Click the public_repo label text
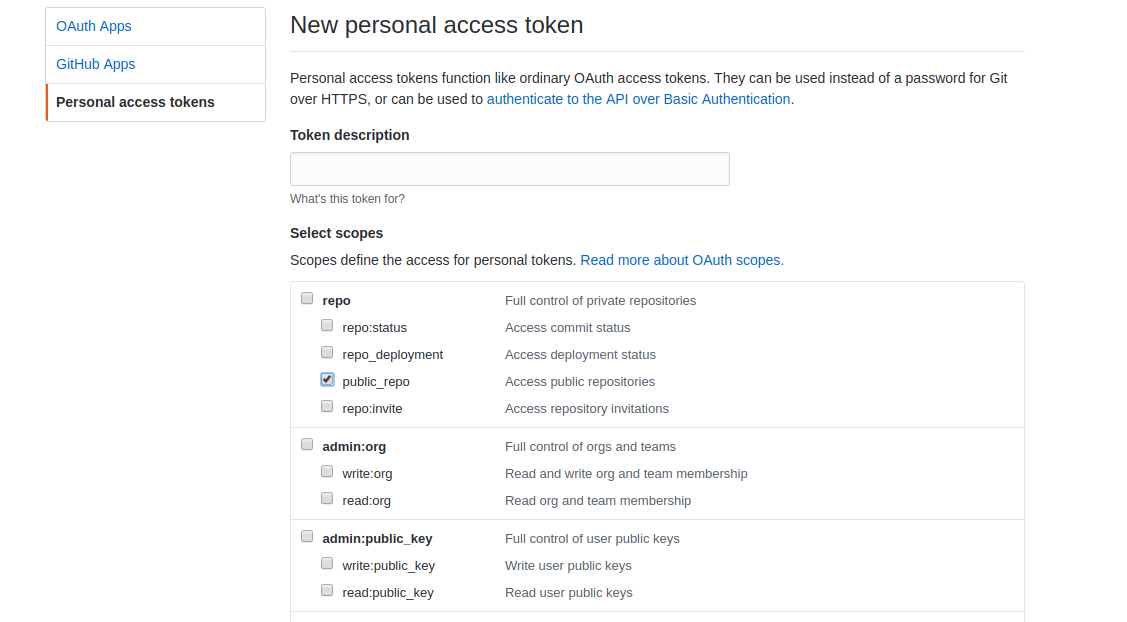 [x=376, y=382]
